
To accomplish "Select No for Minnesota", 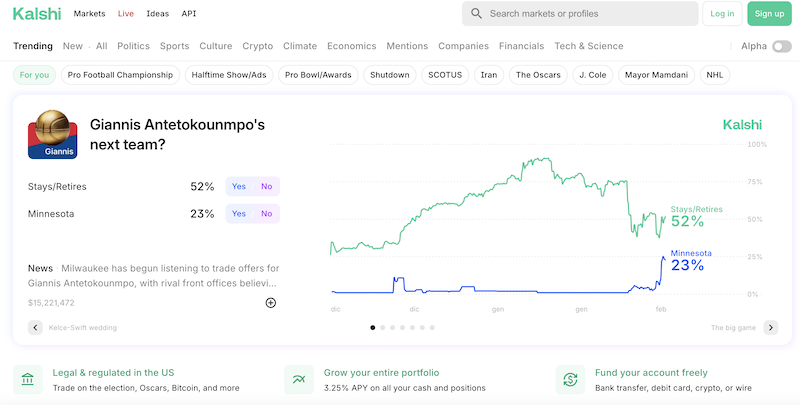I will pos(267,214).
